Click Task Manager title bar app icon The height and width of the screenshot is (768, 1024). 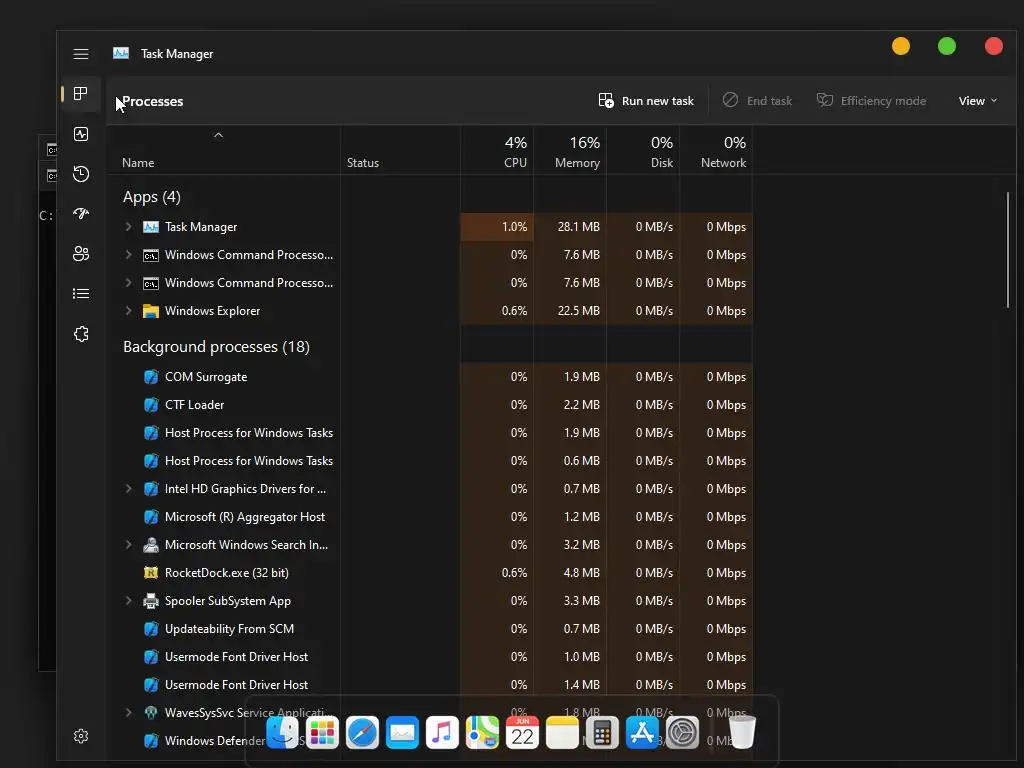[121, 54]
